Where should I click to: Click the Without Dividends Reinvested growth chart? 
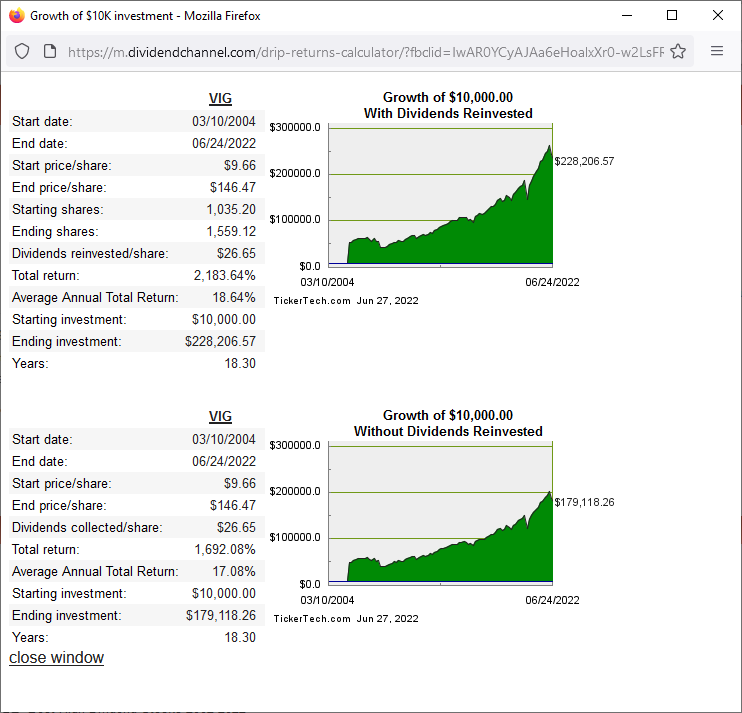440,514
